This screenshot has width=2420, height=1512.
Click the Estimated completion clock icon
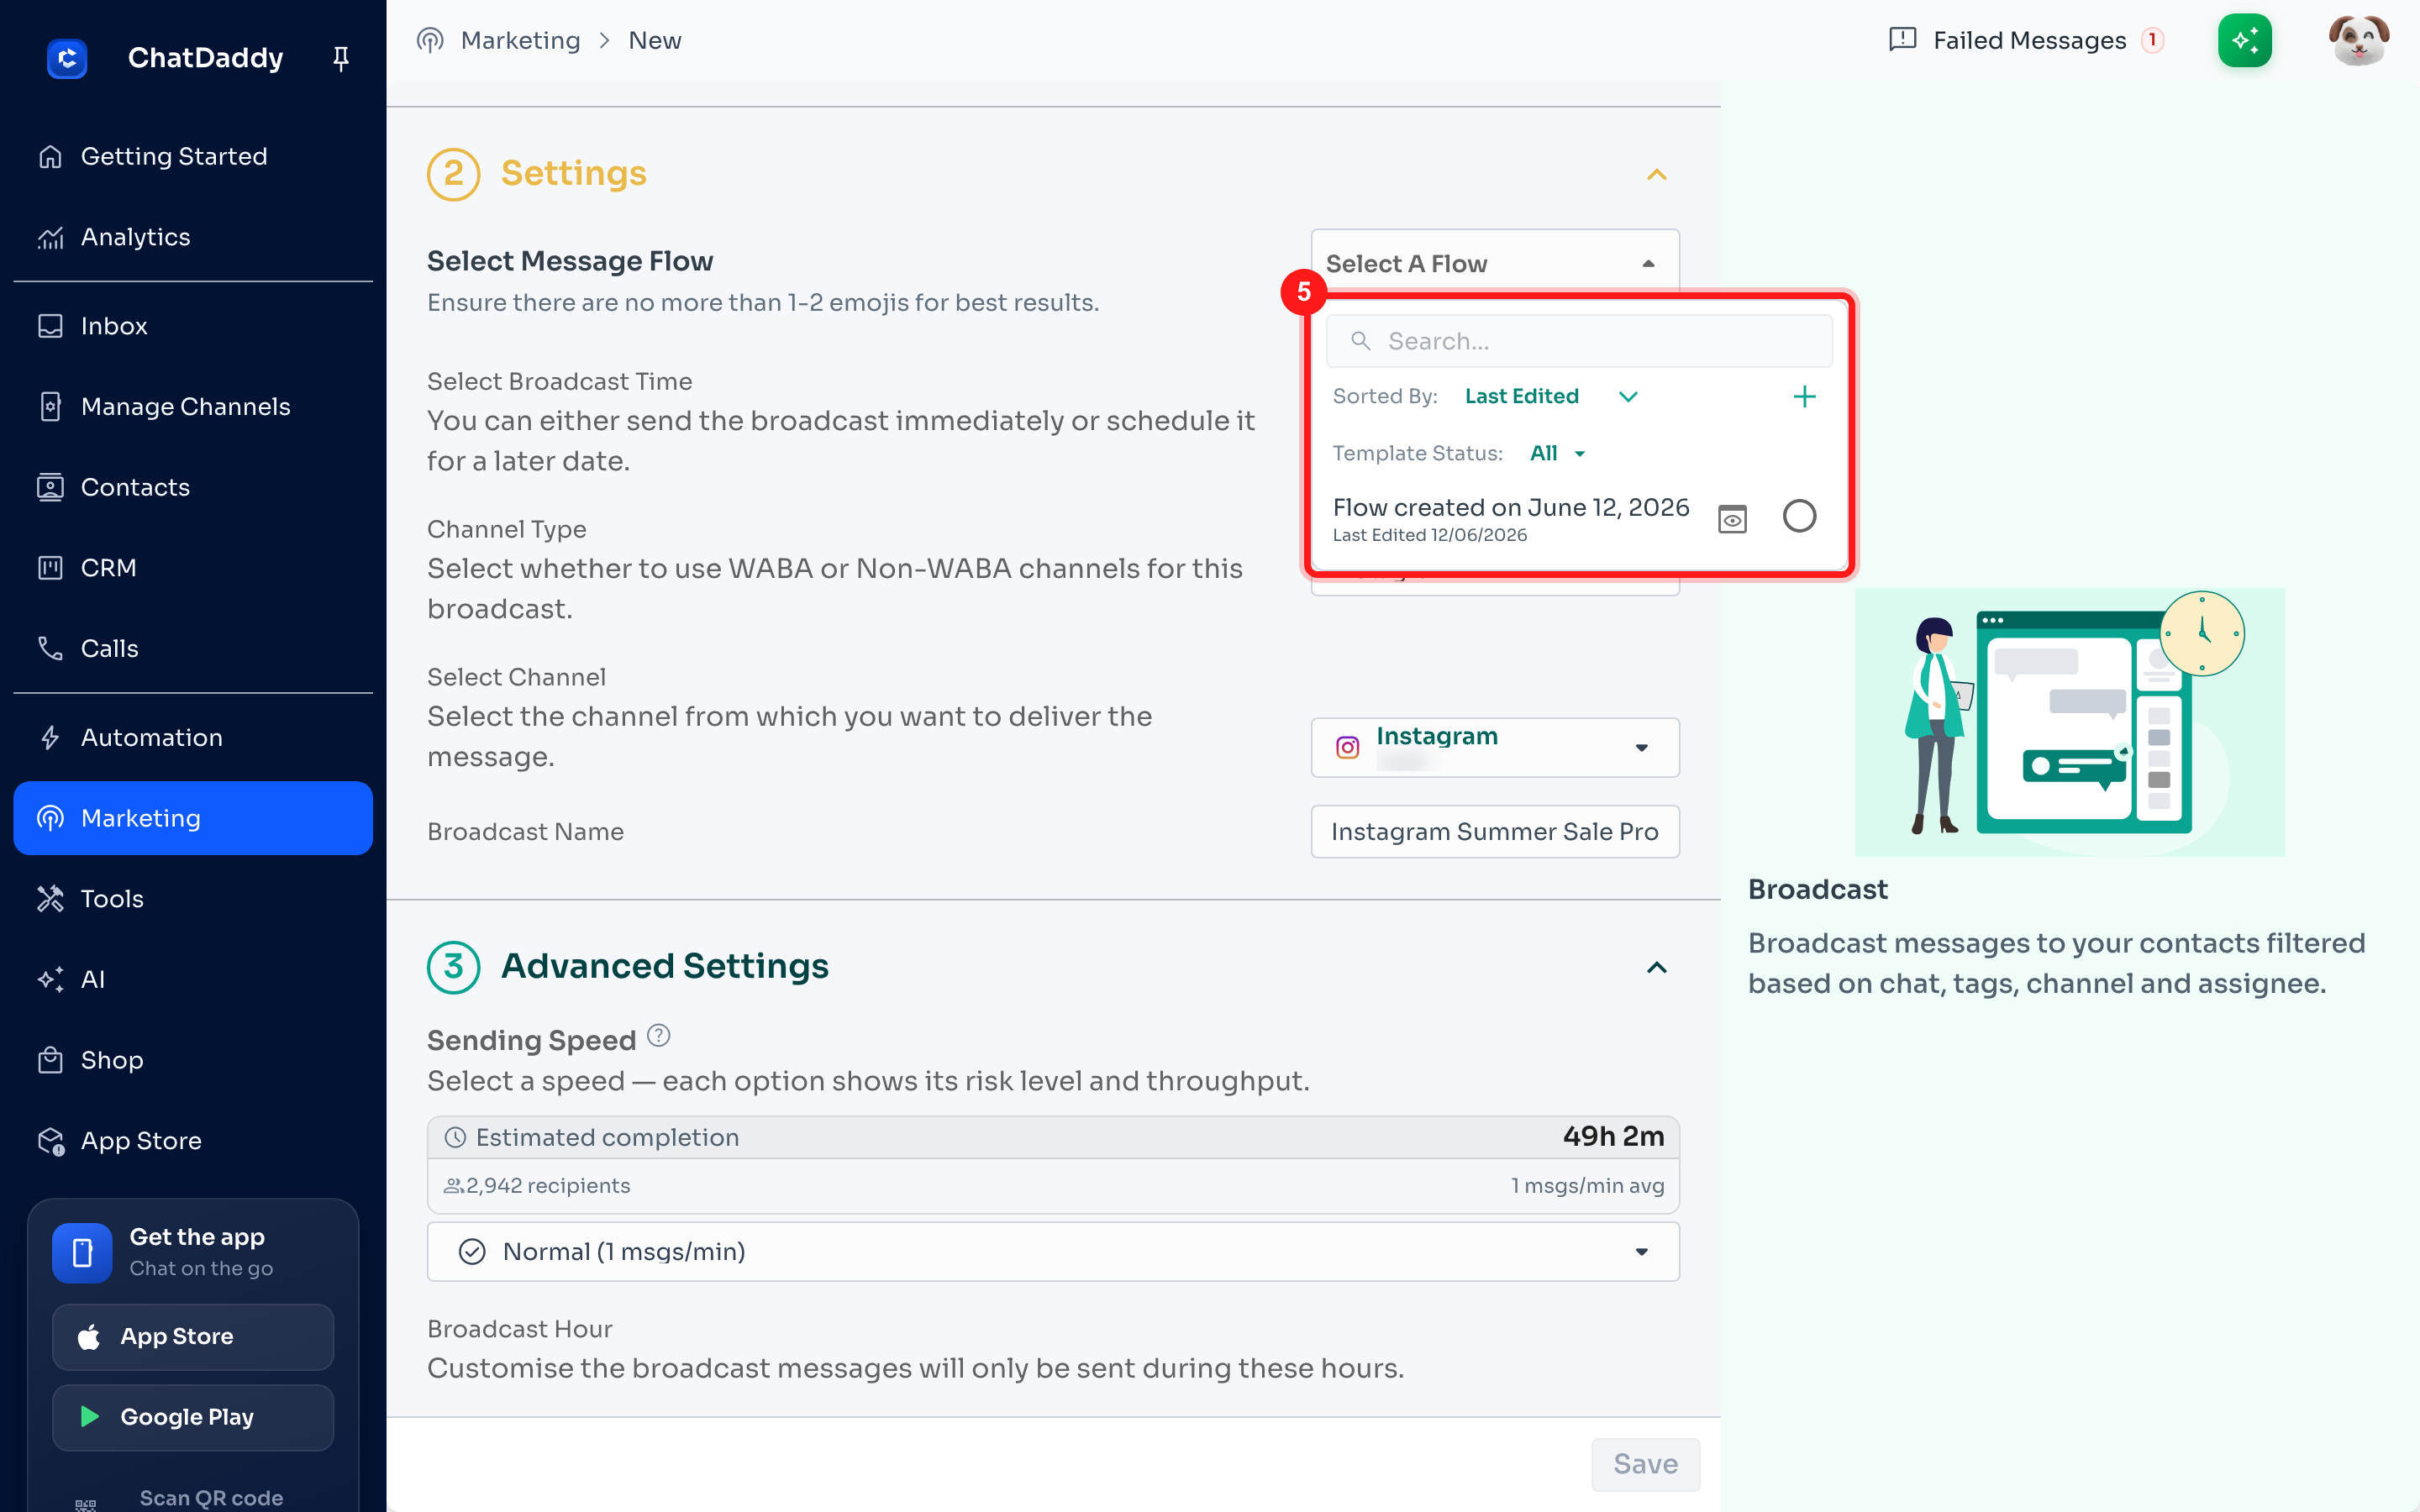(x=455, y=1137)
